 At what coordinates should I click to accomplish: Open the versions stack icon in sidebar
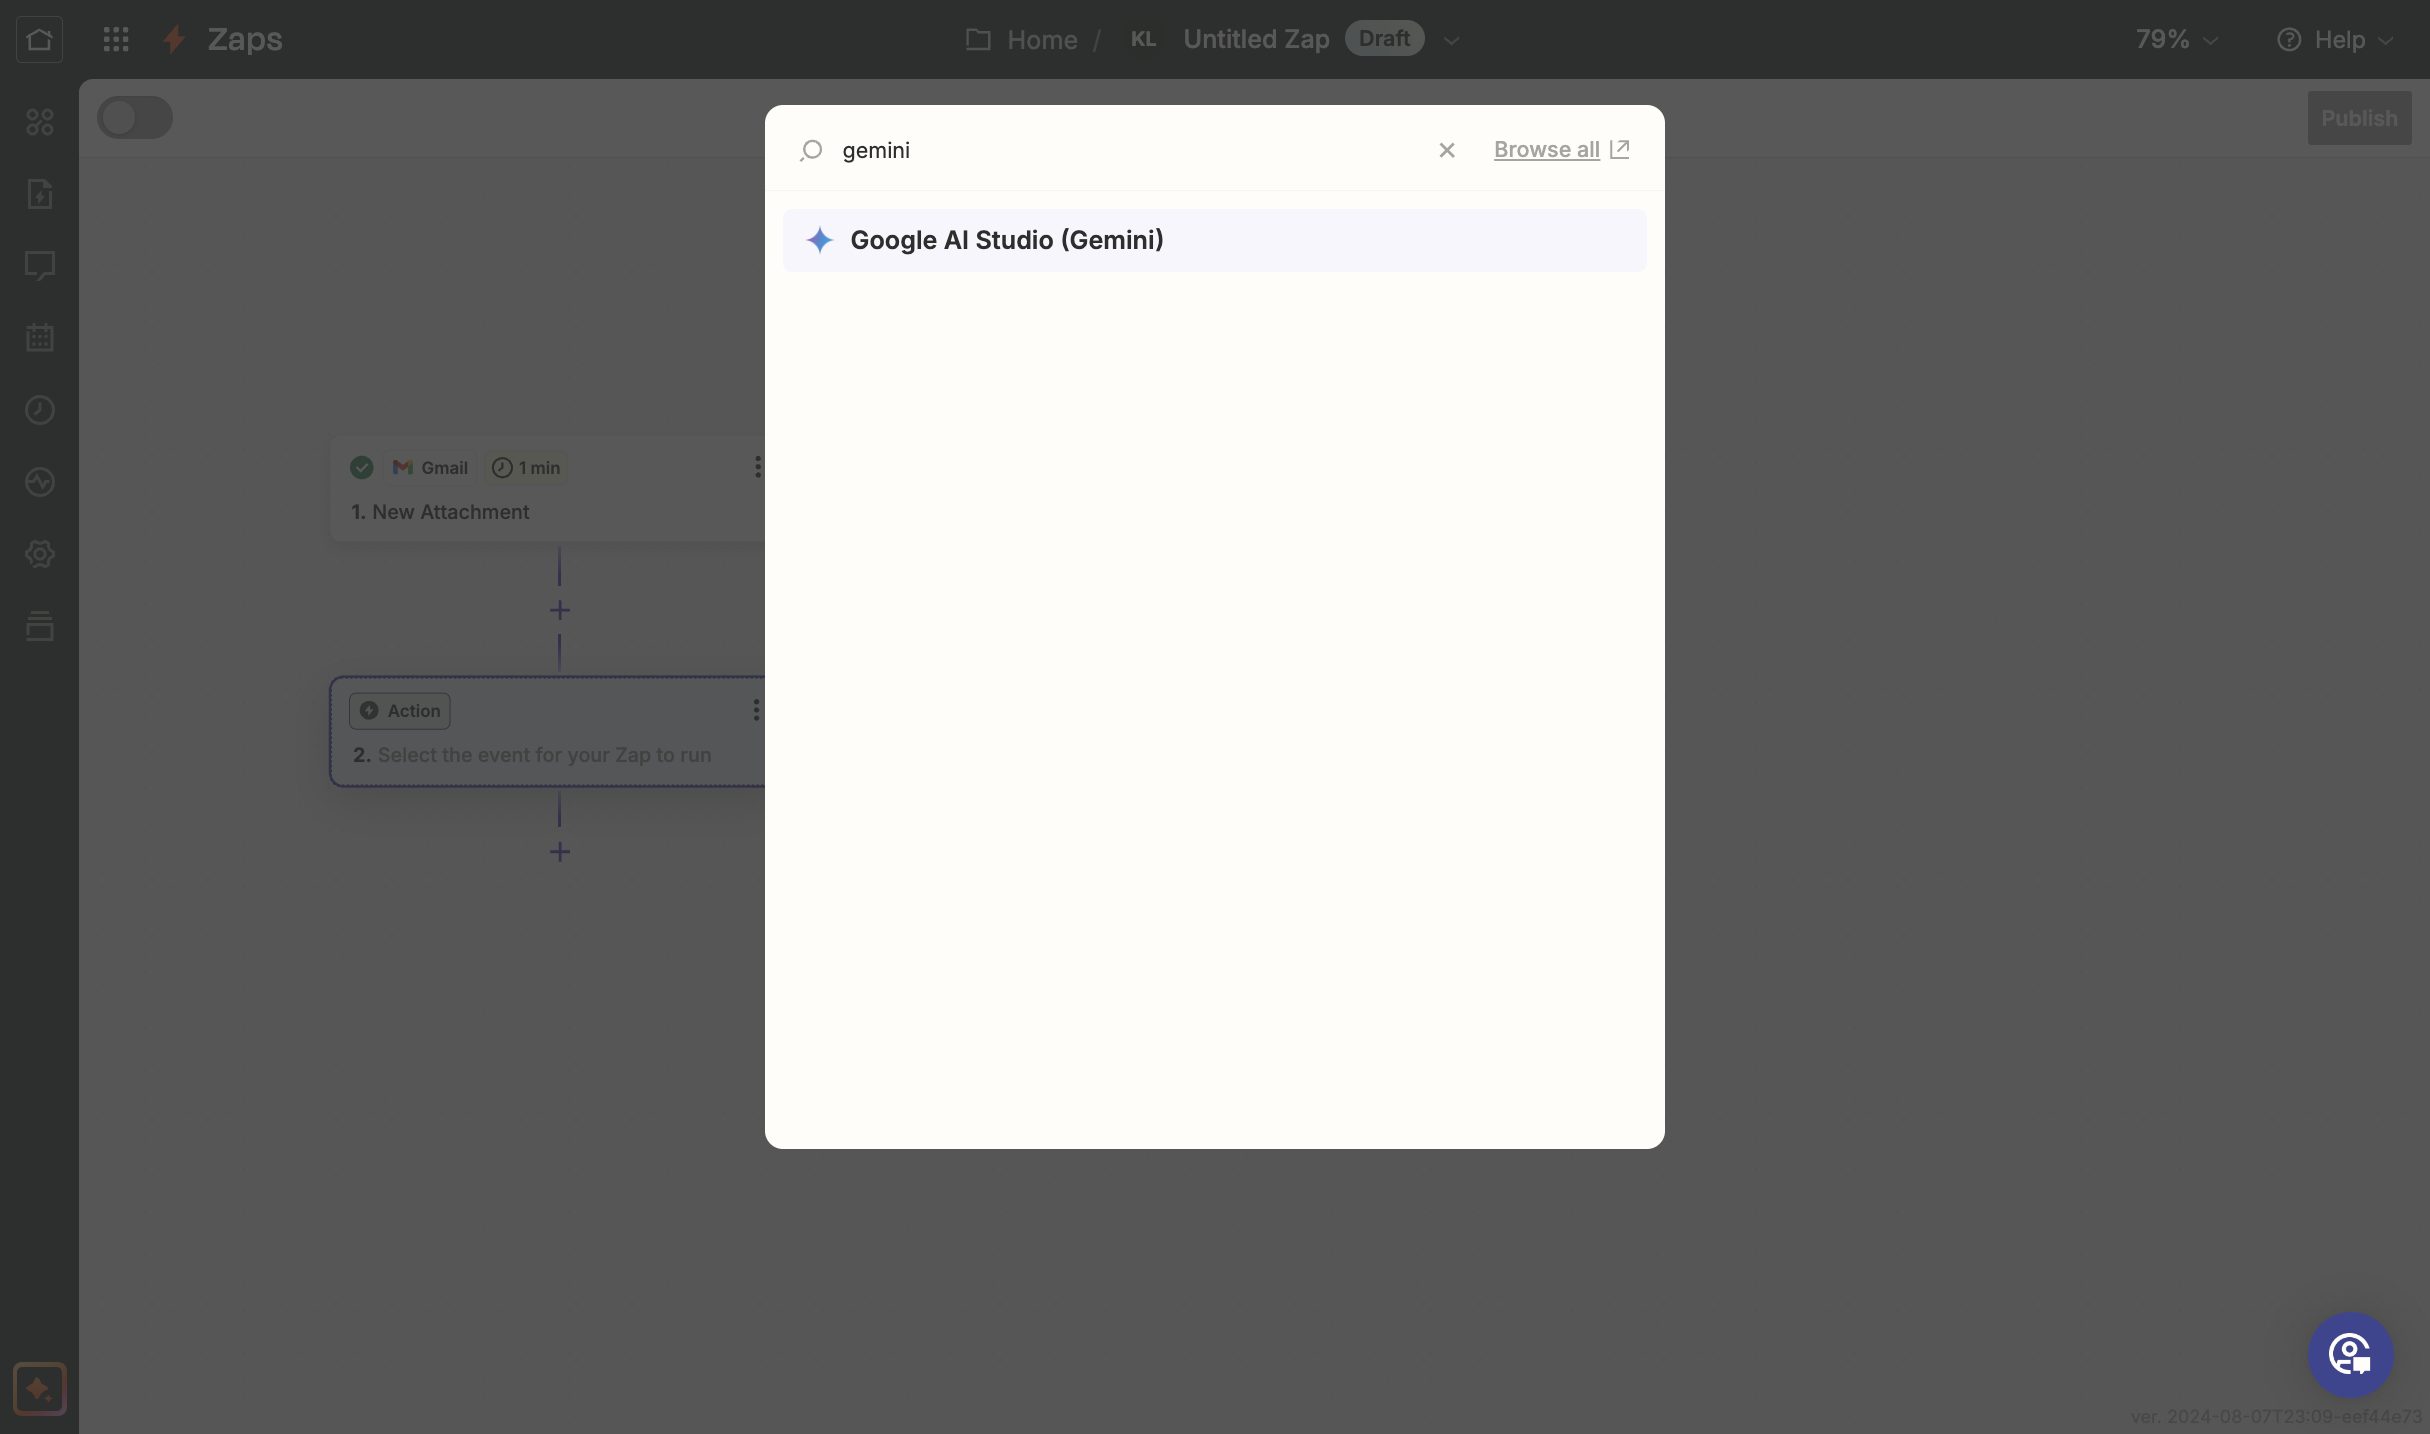(40, 626)
